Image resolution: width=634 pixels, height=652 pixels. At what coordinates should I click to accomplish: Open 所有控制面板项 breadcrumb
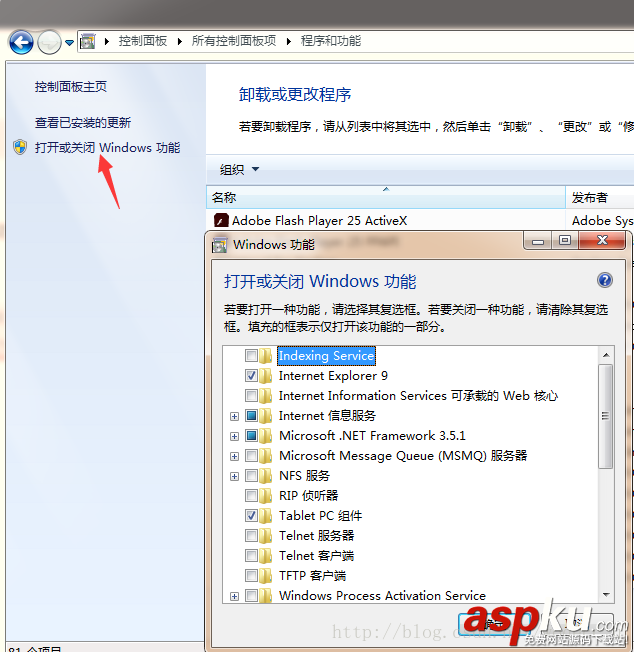coord(234,41)
